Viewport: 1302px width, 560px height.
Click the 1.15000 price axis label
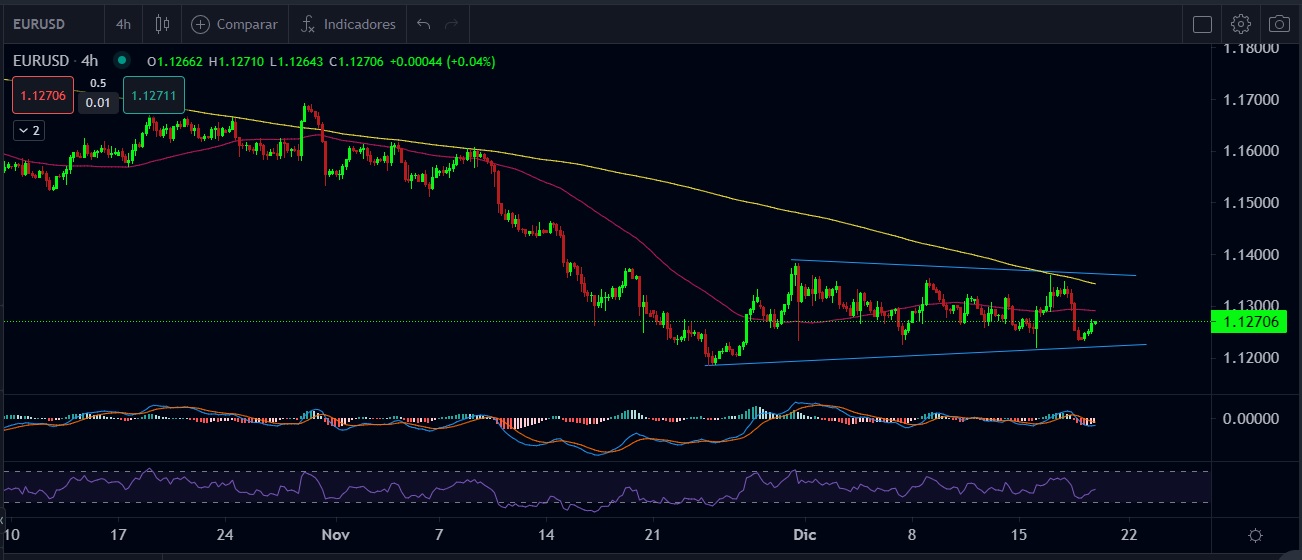point(1253,203)
